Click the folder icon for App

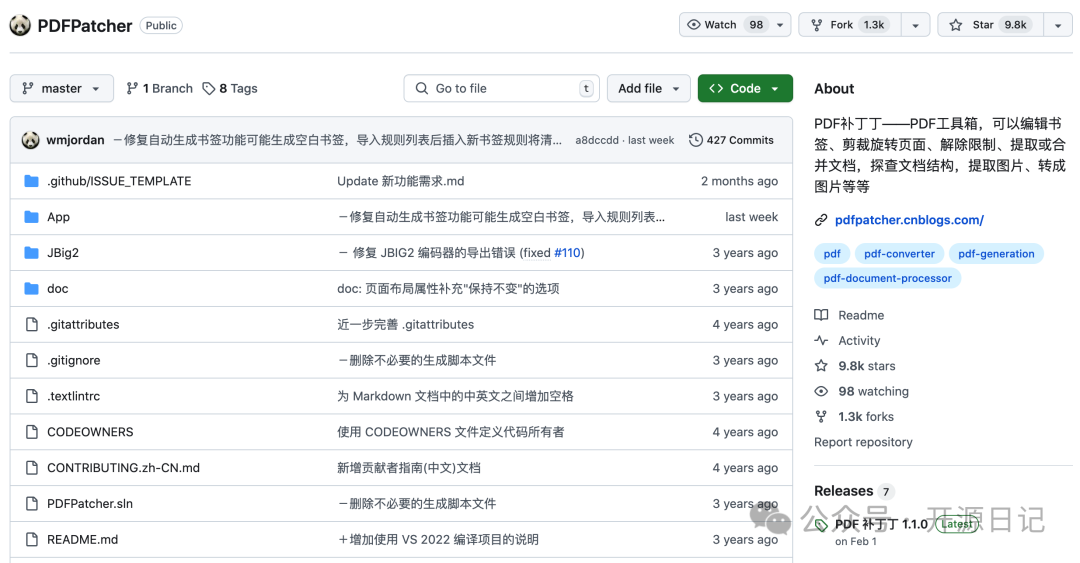click(31, 217)
